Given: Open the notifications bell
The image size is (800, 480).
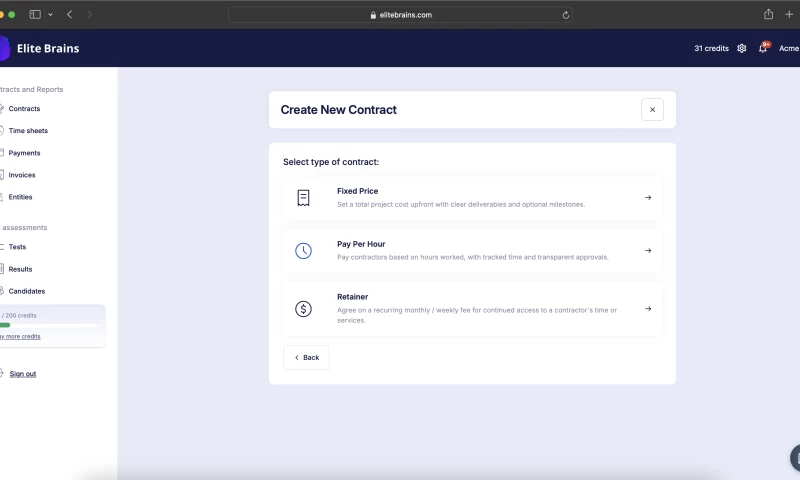Looking at the screenshot, I should pyautogui.click(x=763, y=47).
